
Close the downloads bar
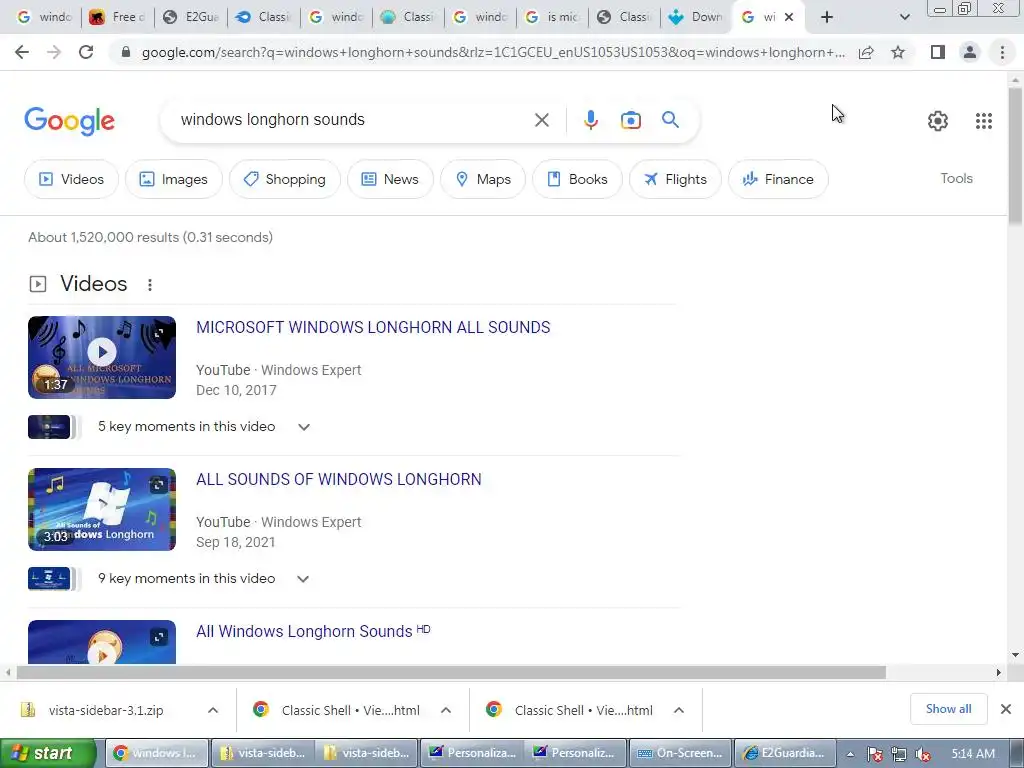(x=1006, y=709)
